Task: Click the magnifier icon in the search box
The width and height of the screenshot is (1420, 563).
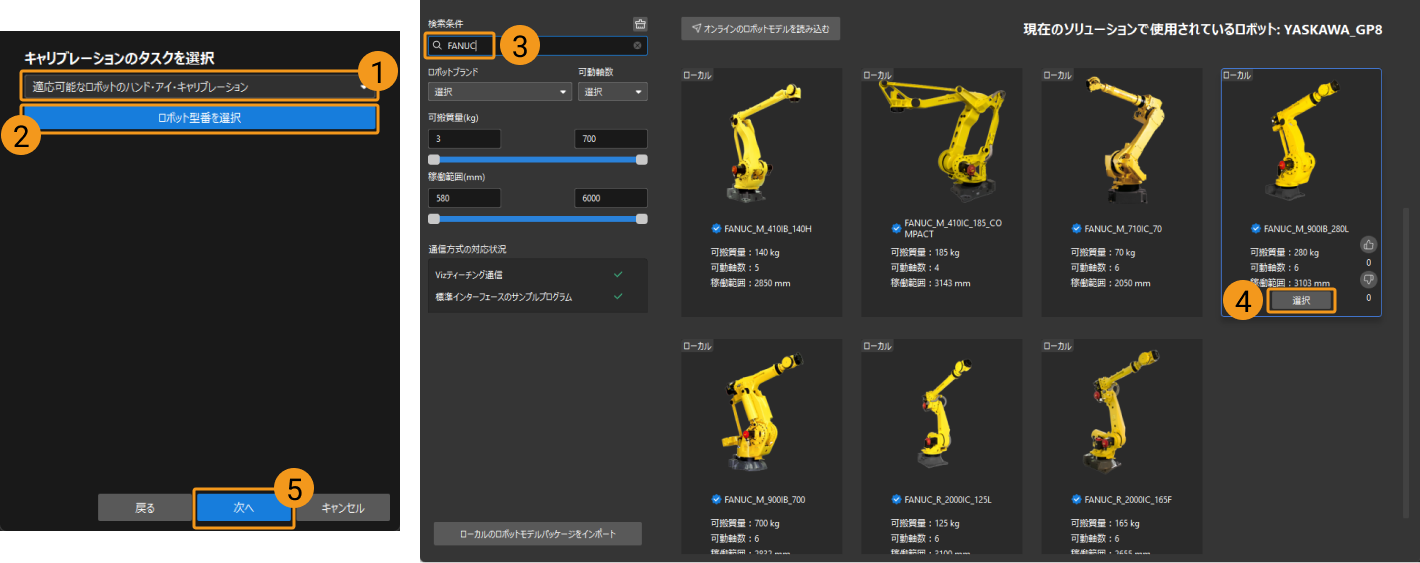Action: (x=438, y=46)
